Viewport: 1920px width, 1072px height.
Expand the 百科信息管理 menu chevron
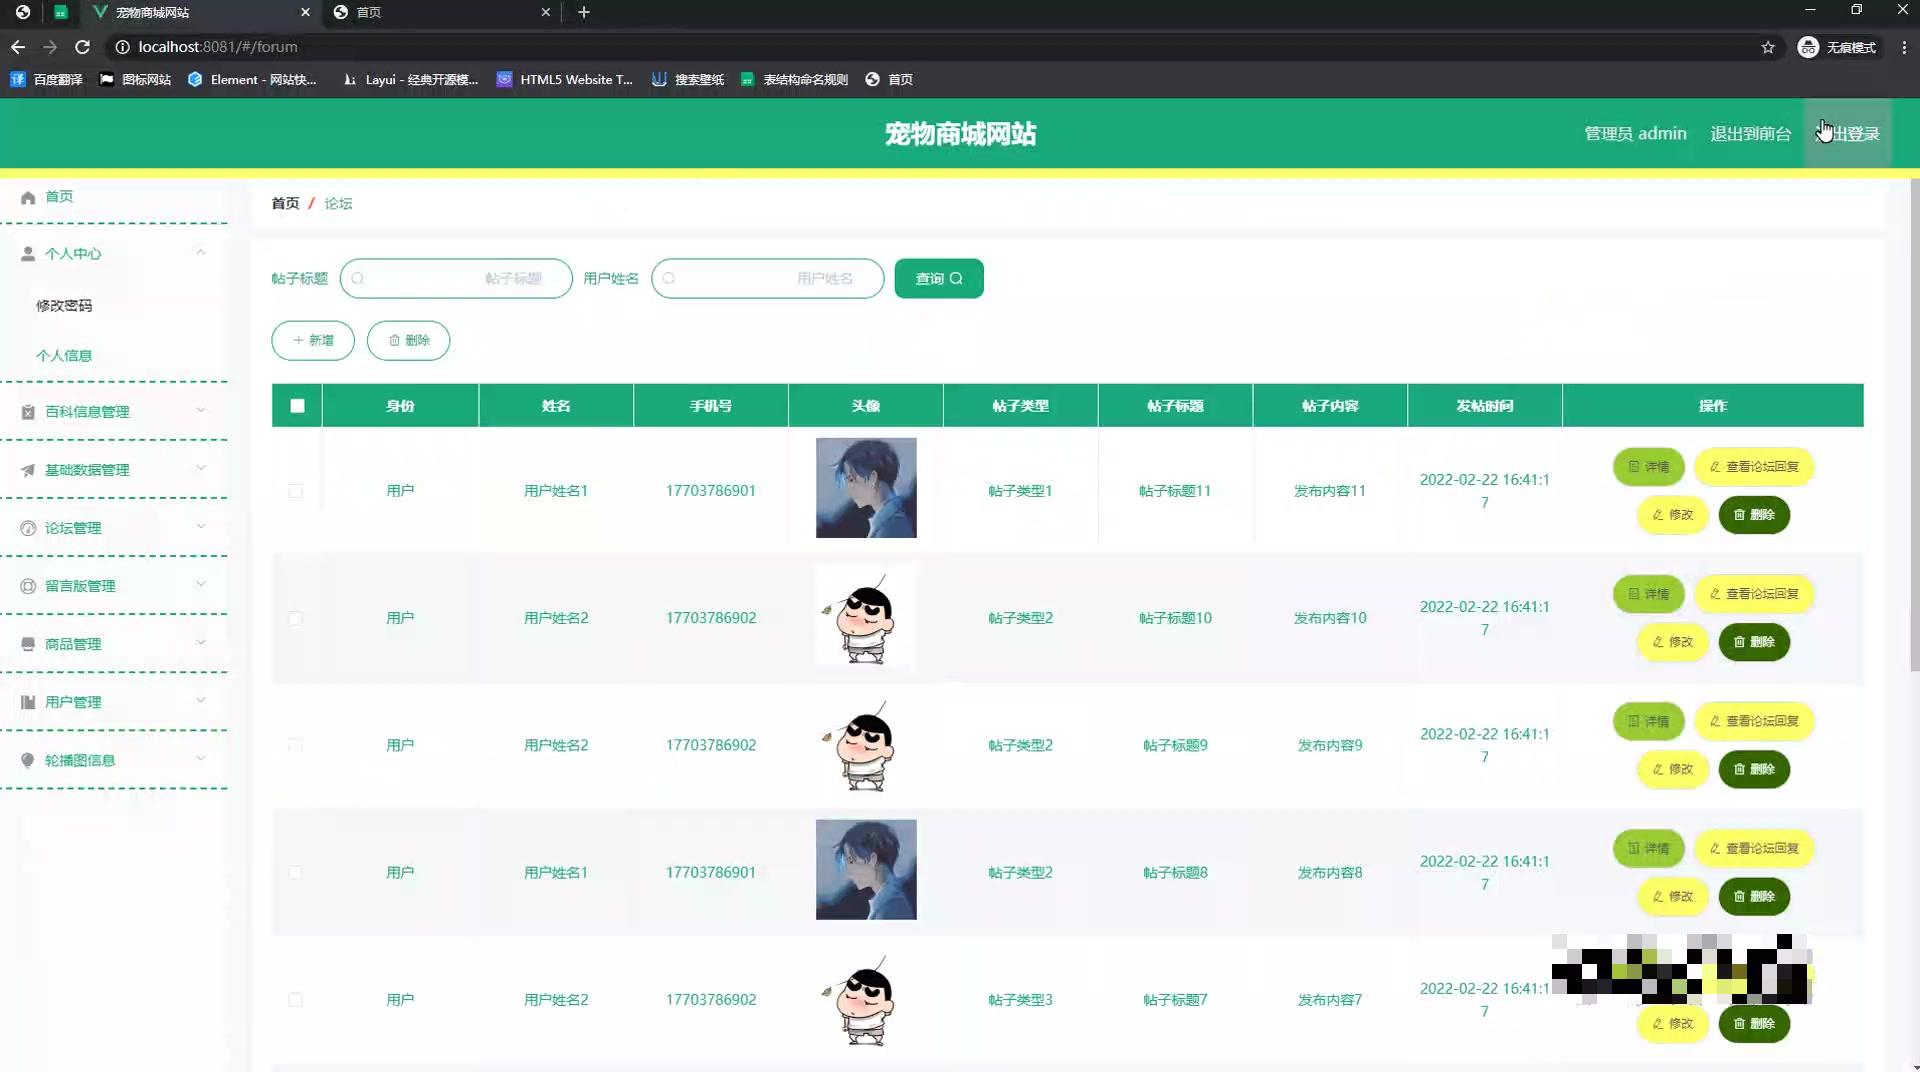[201, 411]
